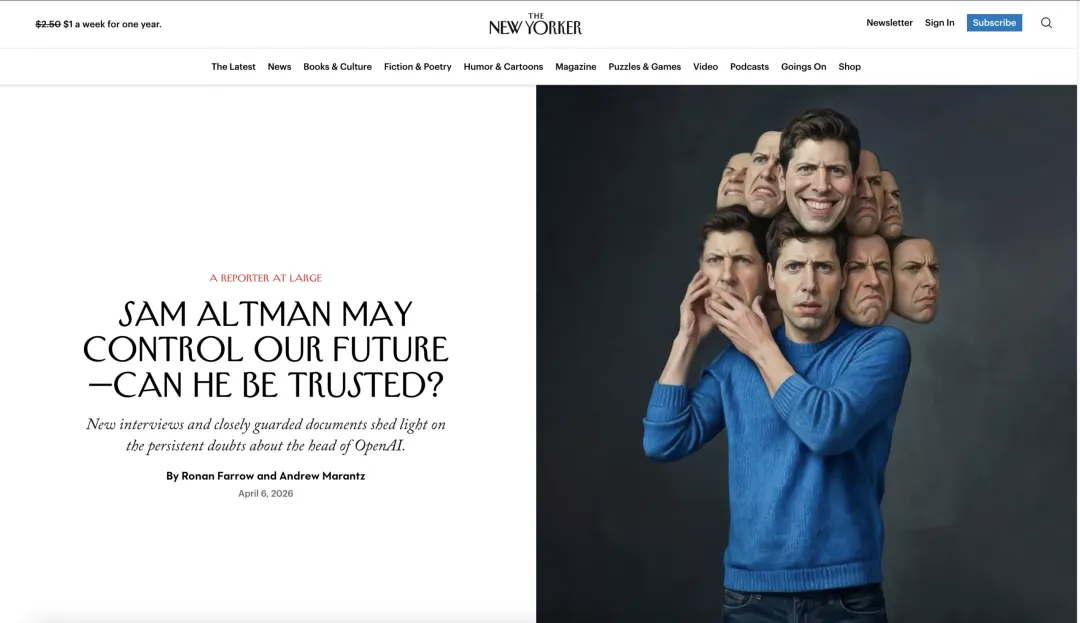Go to the Video section
1080x623 pixels.
705,67
